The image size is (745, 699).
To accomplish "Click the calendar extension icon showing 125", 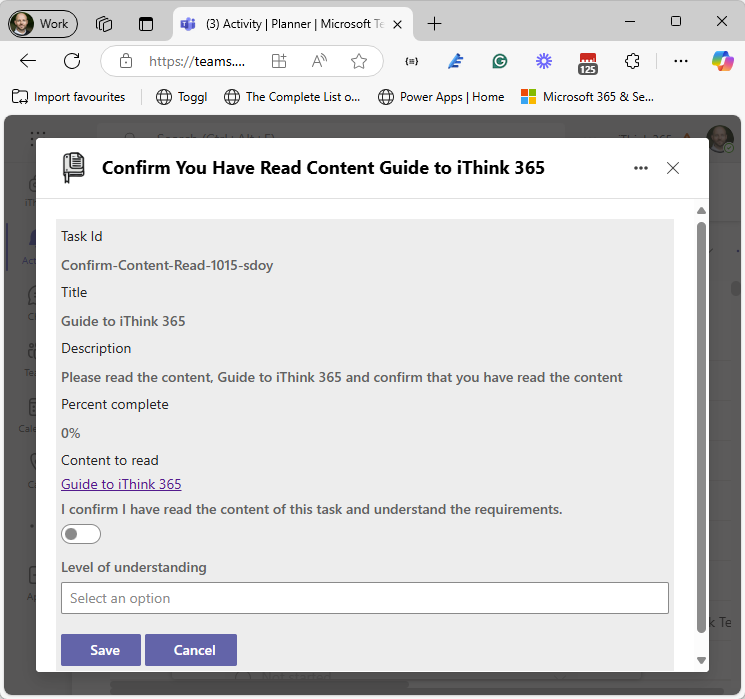I will click(x=588, y=62).
